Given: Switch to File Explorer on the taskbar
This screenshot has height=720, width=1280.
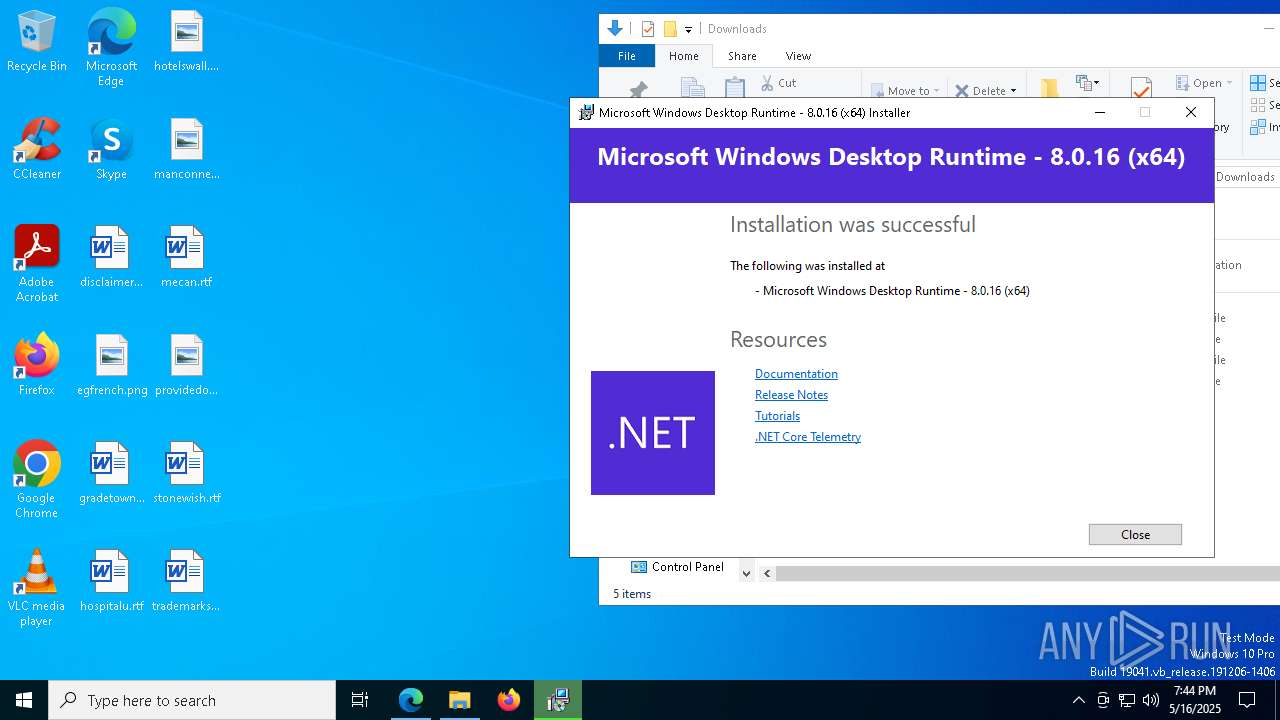Looking at the screenshot, I should (x=460, y=700).
